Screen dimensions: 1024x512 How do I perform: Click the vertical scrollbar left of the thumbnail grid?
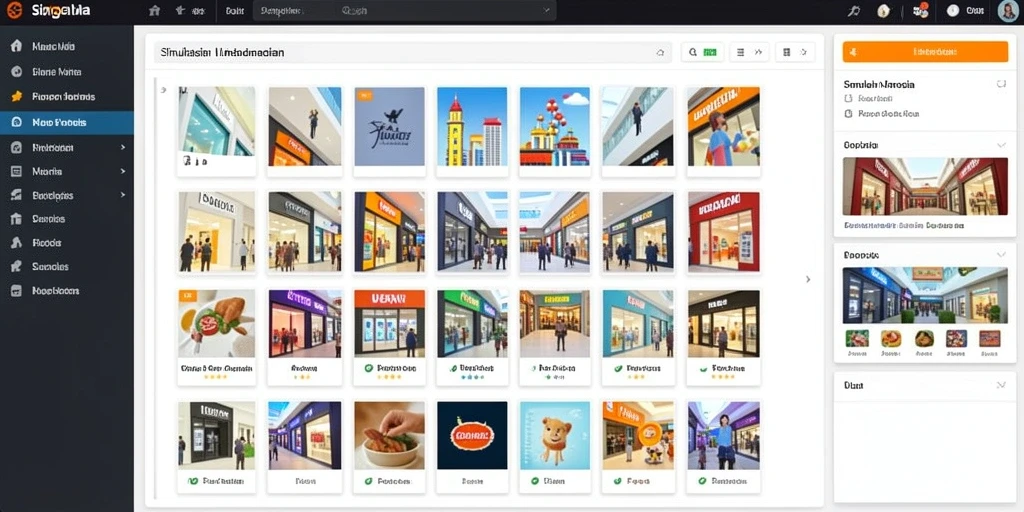tap(155, 287)
